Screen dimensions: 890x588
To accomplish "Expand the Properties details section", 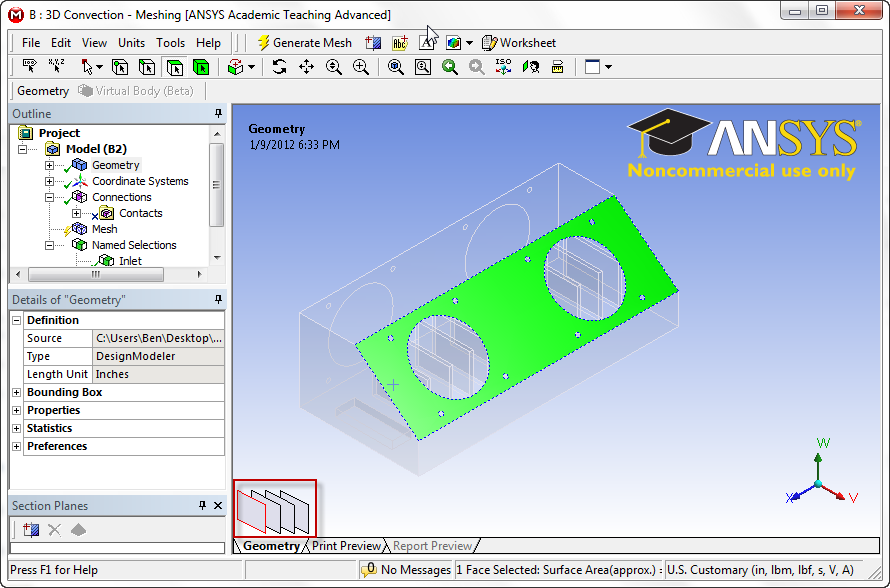I will (16, 410).
